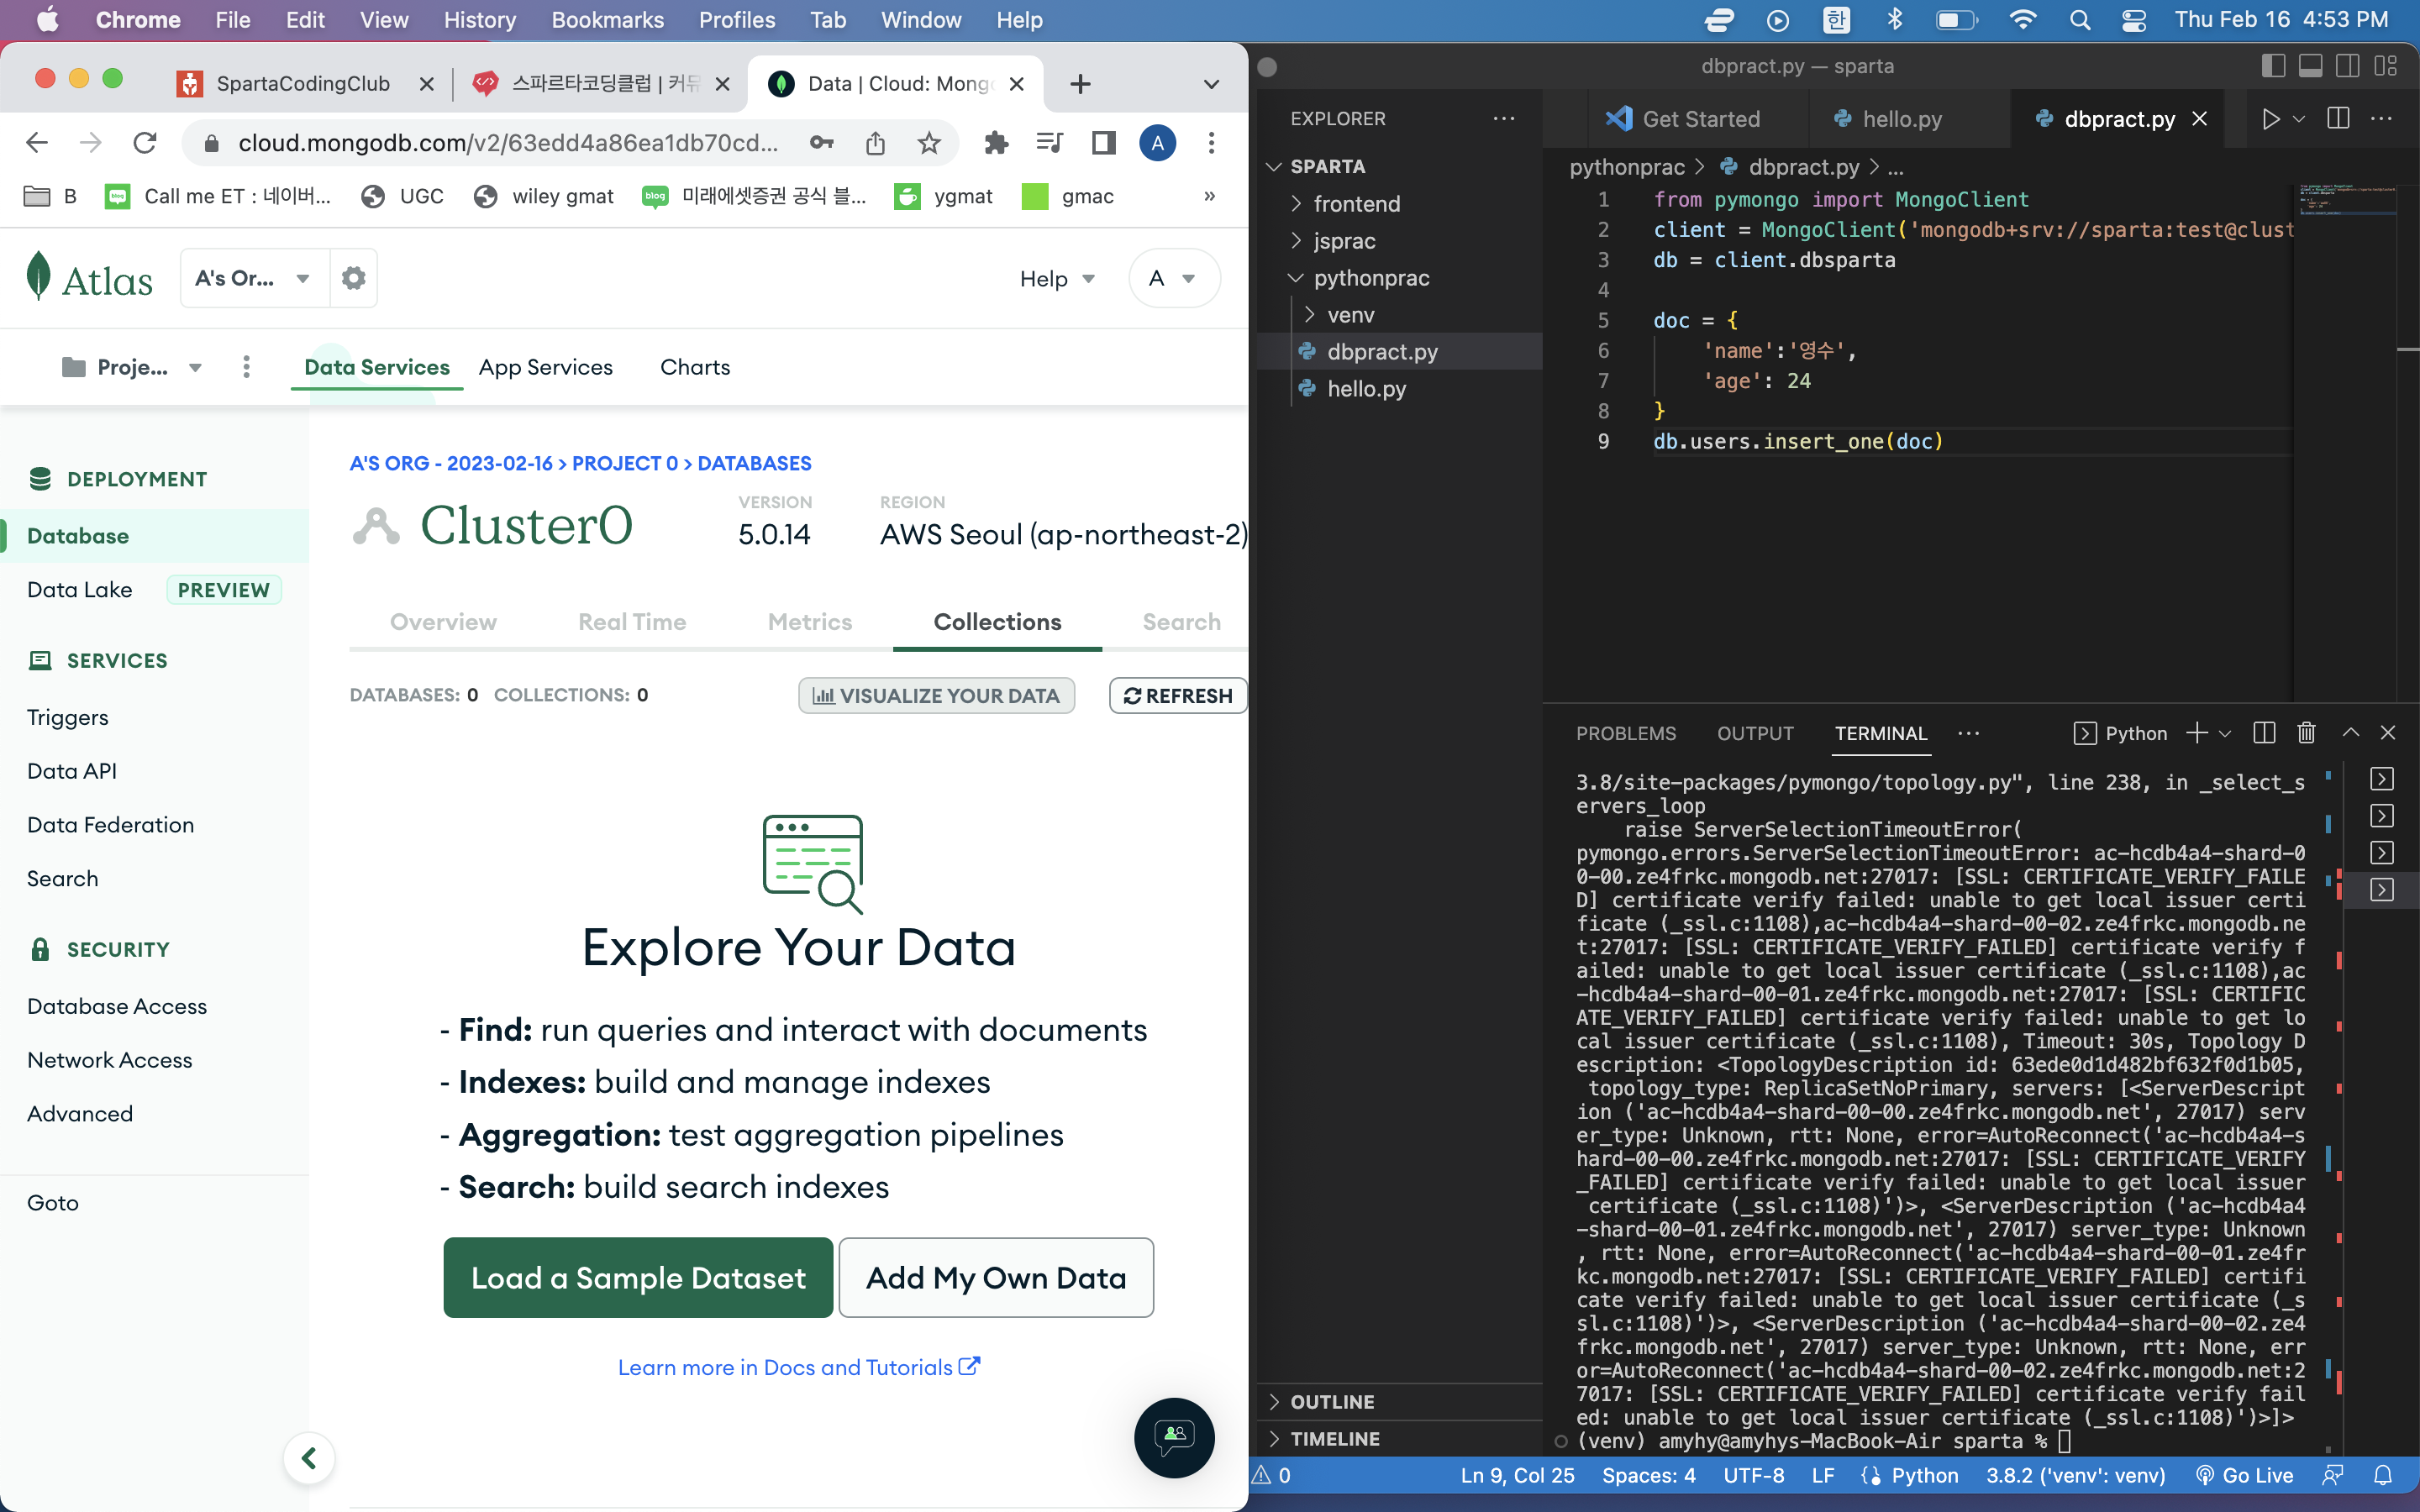
Task: Open the Bookmarks menu in menu bar
Action: tap(607, 20)
